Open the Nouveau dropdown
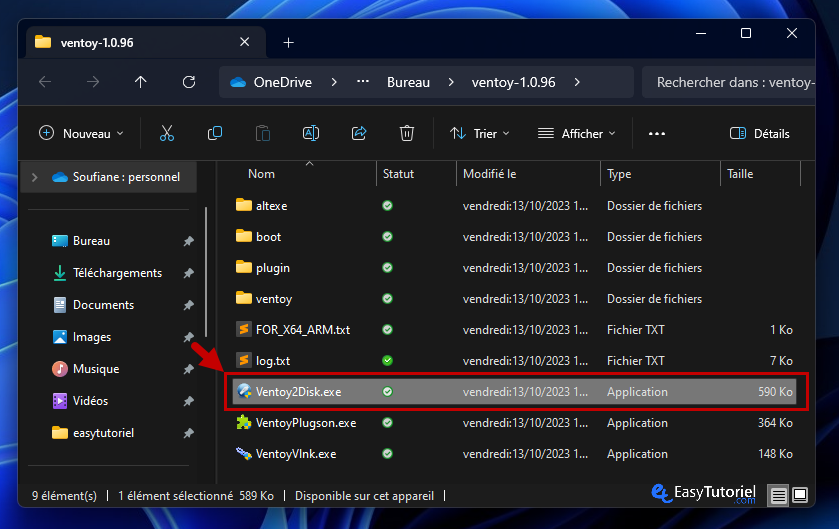This screenshot has height=529, width=839. (81, 133)
